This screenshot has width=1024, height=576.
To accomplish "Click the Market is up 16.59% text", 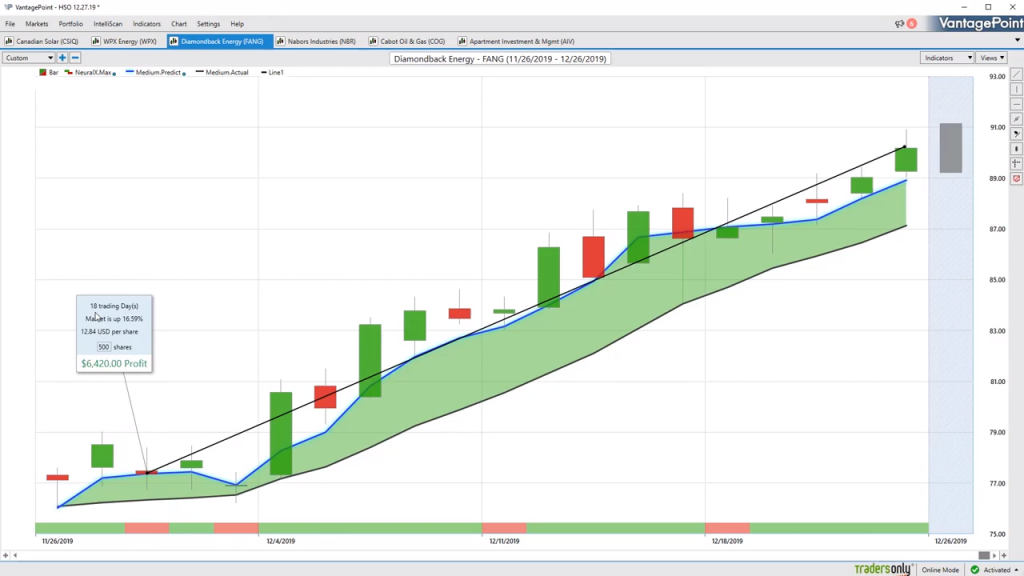I will 114,319.
